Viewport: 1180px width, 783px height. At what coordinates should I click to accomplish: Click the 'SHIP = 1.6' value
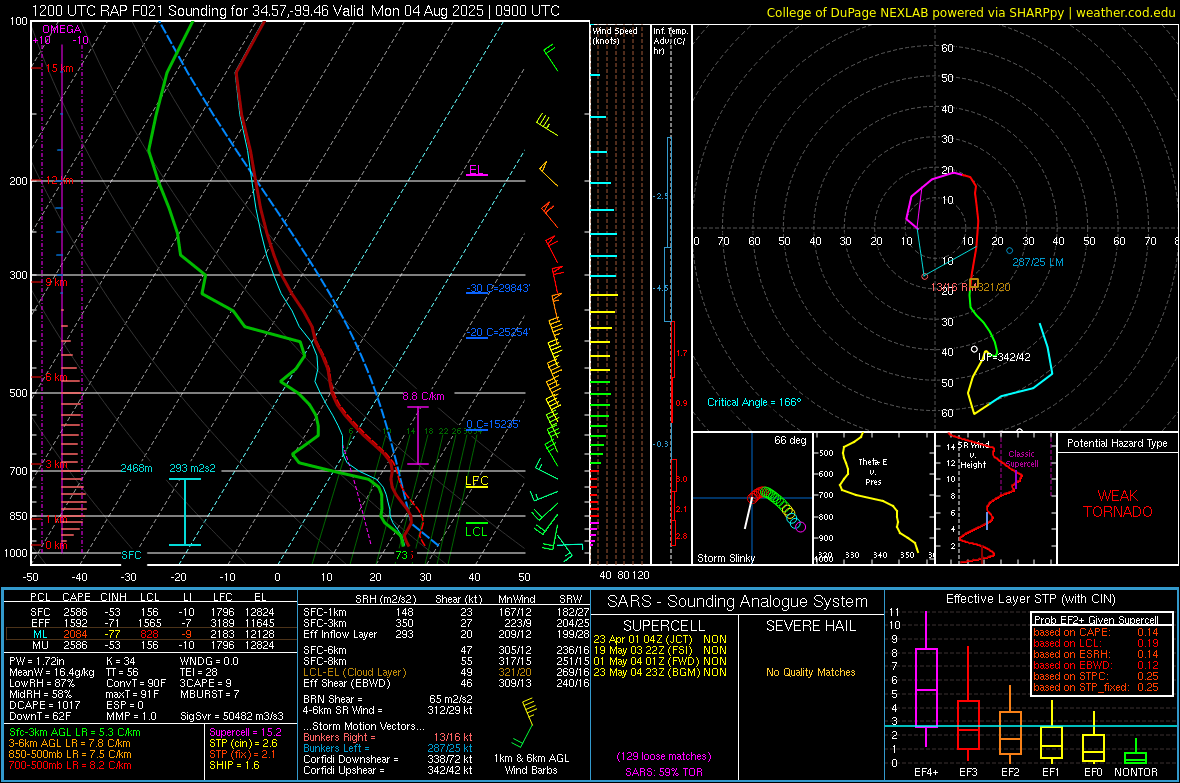234,765
